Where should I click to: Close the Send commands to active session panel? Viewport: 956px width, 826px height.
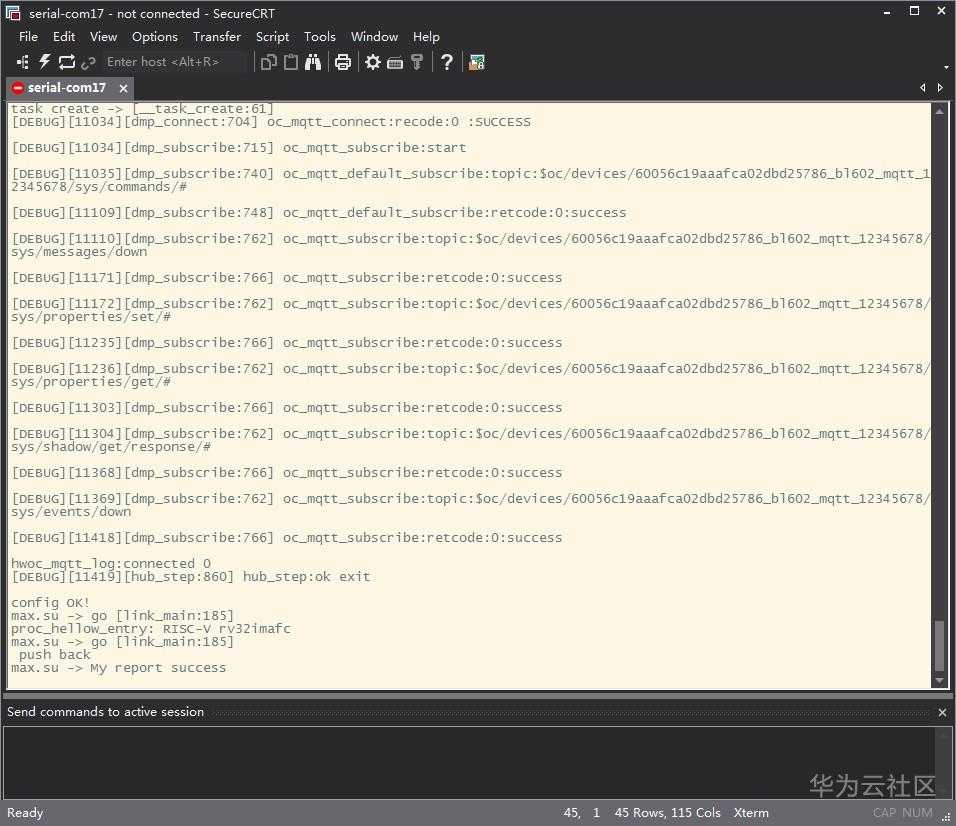(942, 712)
